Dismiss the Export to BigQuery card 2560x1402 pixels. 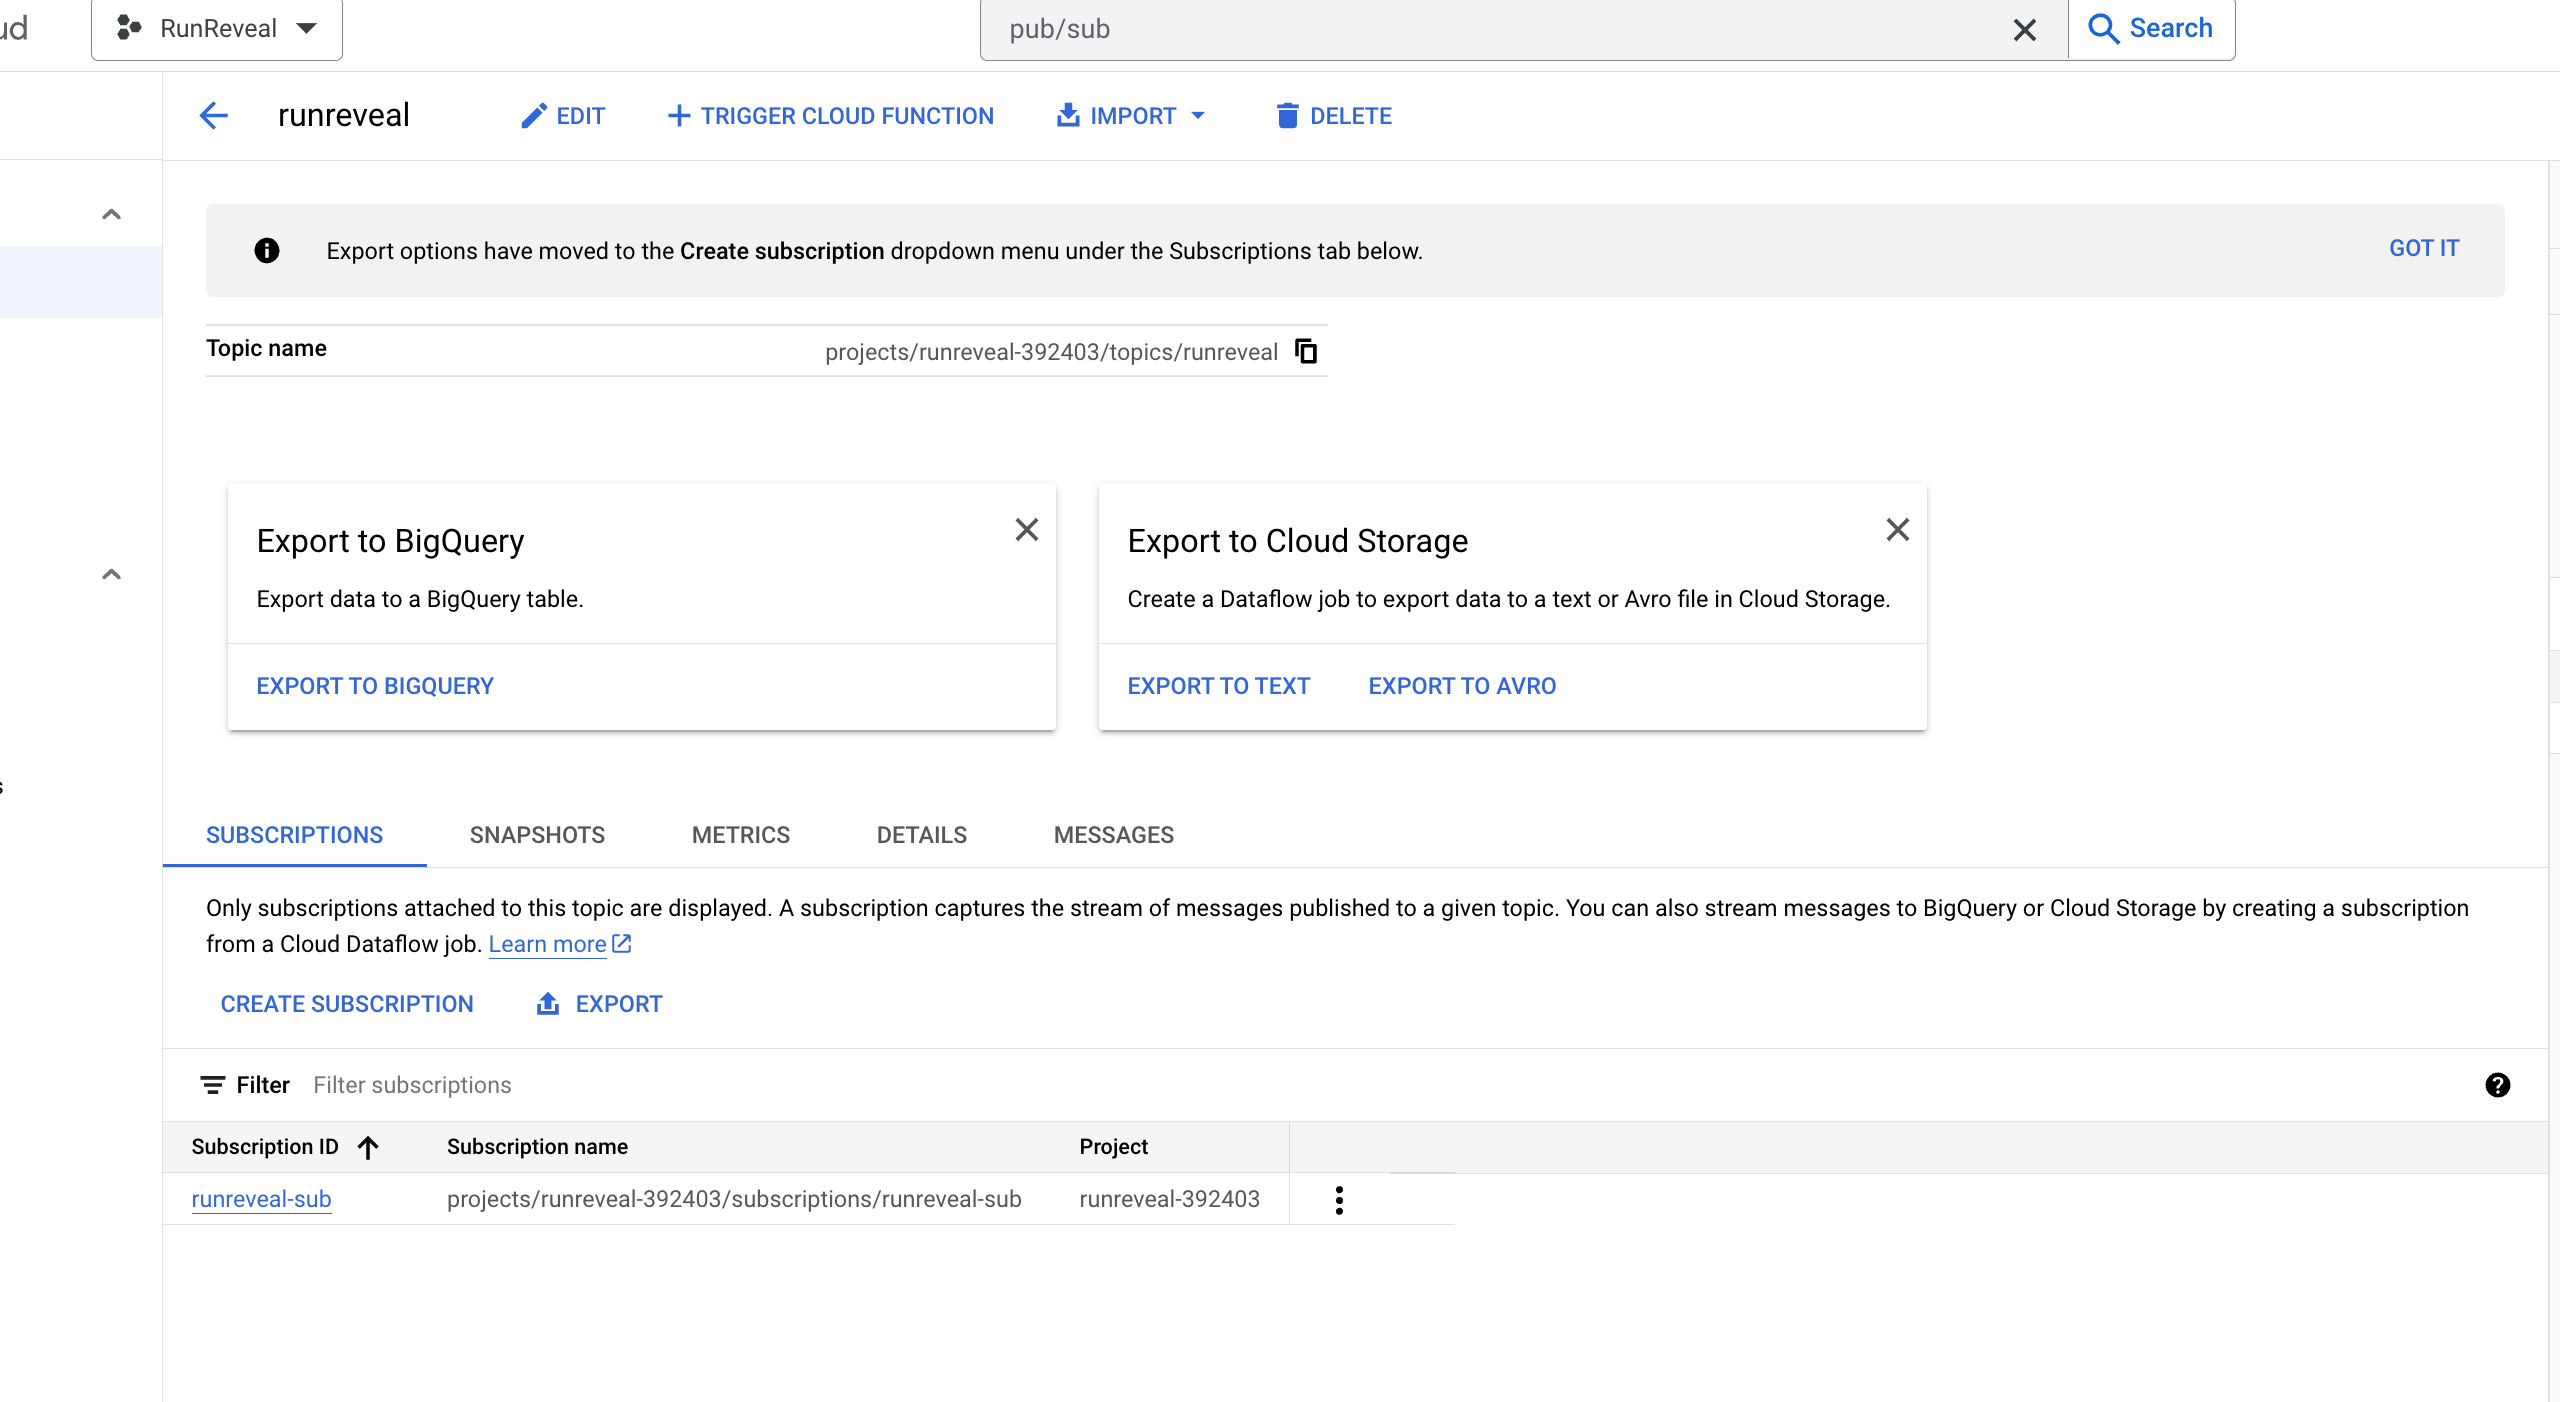pyautogui.click(x=1026, y=530)
